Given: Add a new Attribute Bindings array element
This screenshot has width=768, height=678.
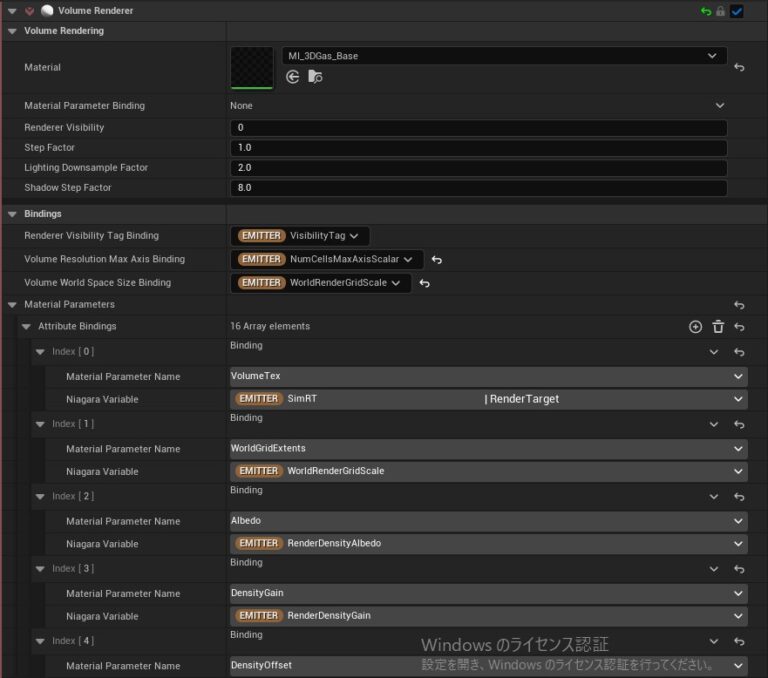Looking at the screenshot, I should click(696, 327).
